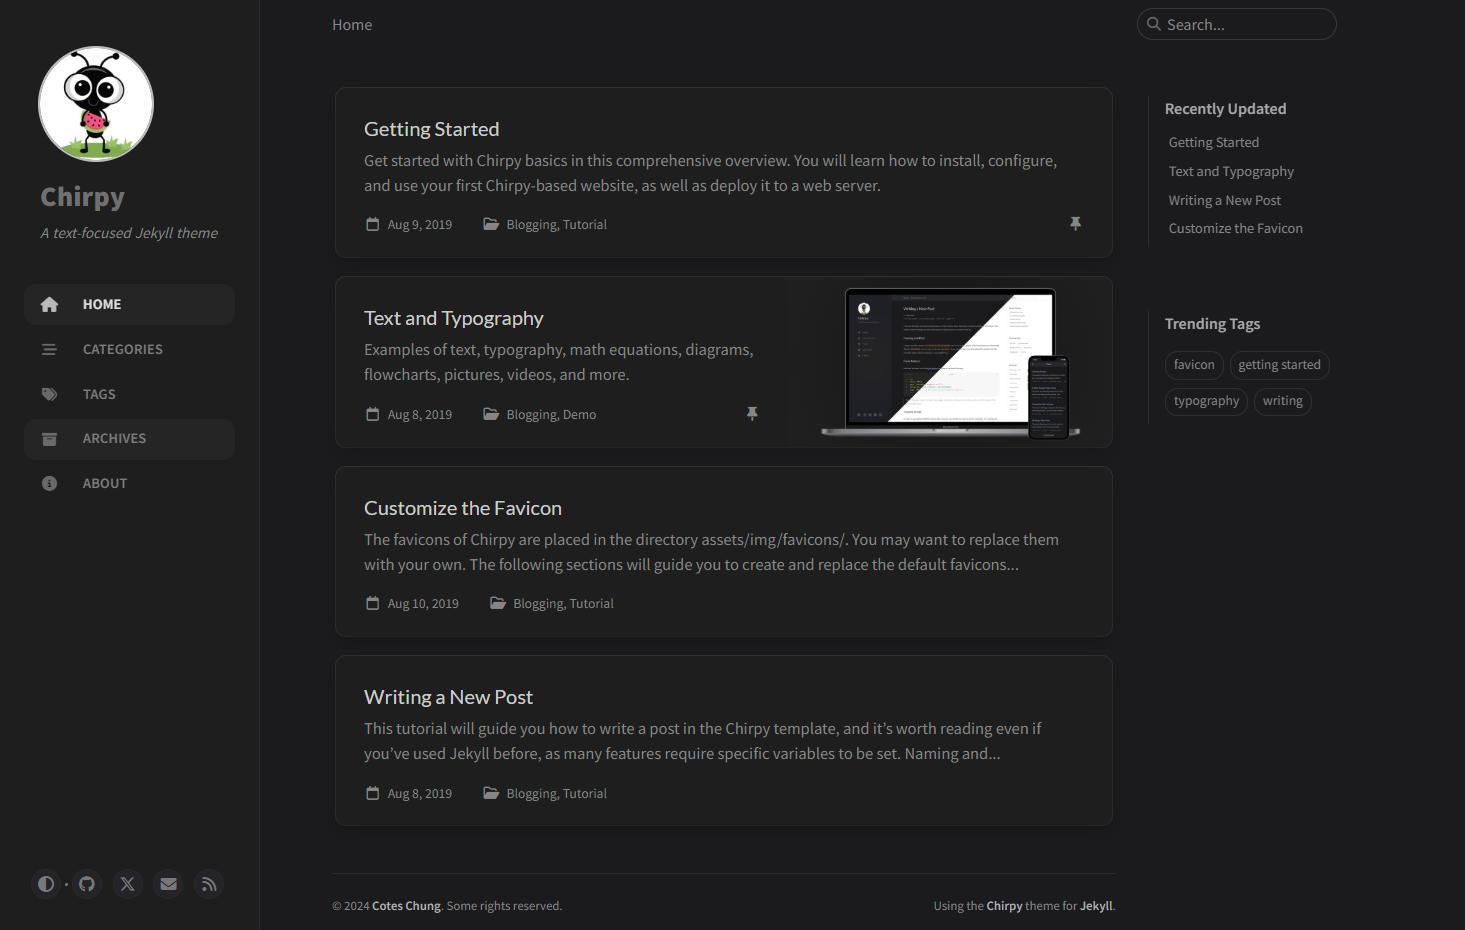Screen dimensions: 1465x930
Task: Click the search magnifier icon
Action: point(1154,24)
